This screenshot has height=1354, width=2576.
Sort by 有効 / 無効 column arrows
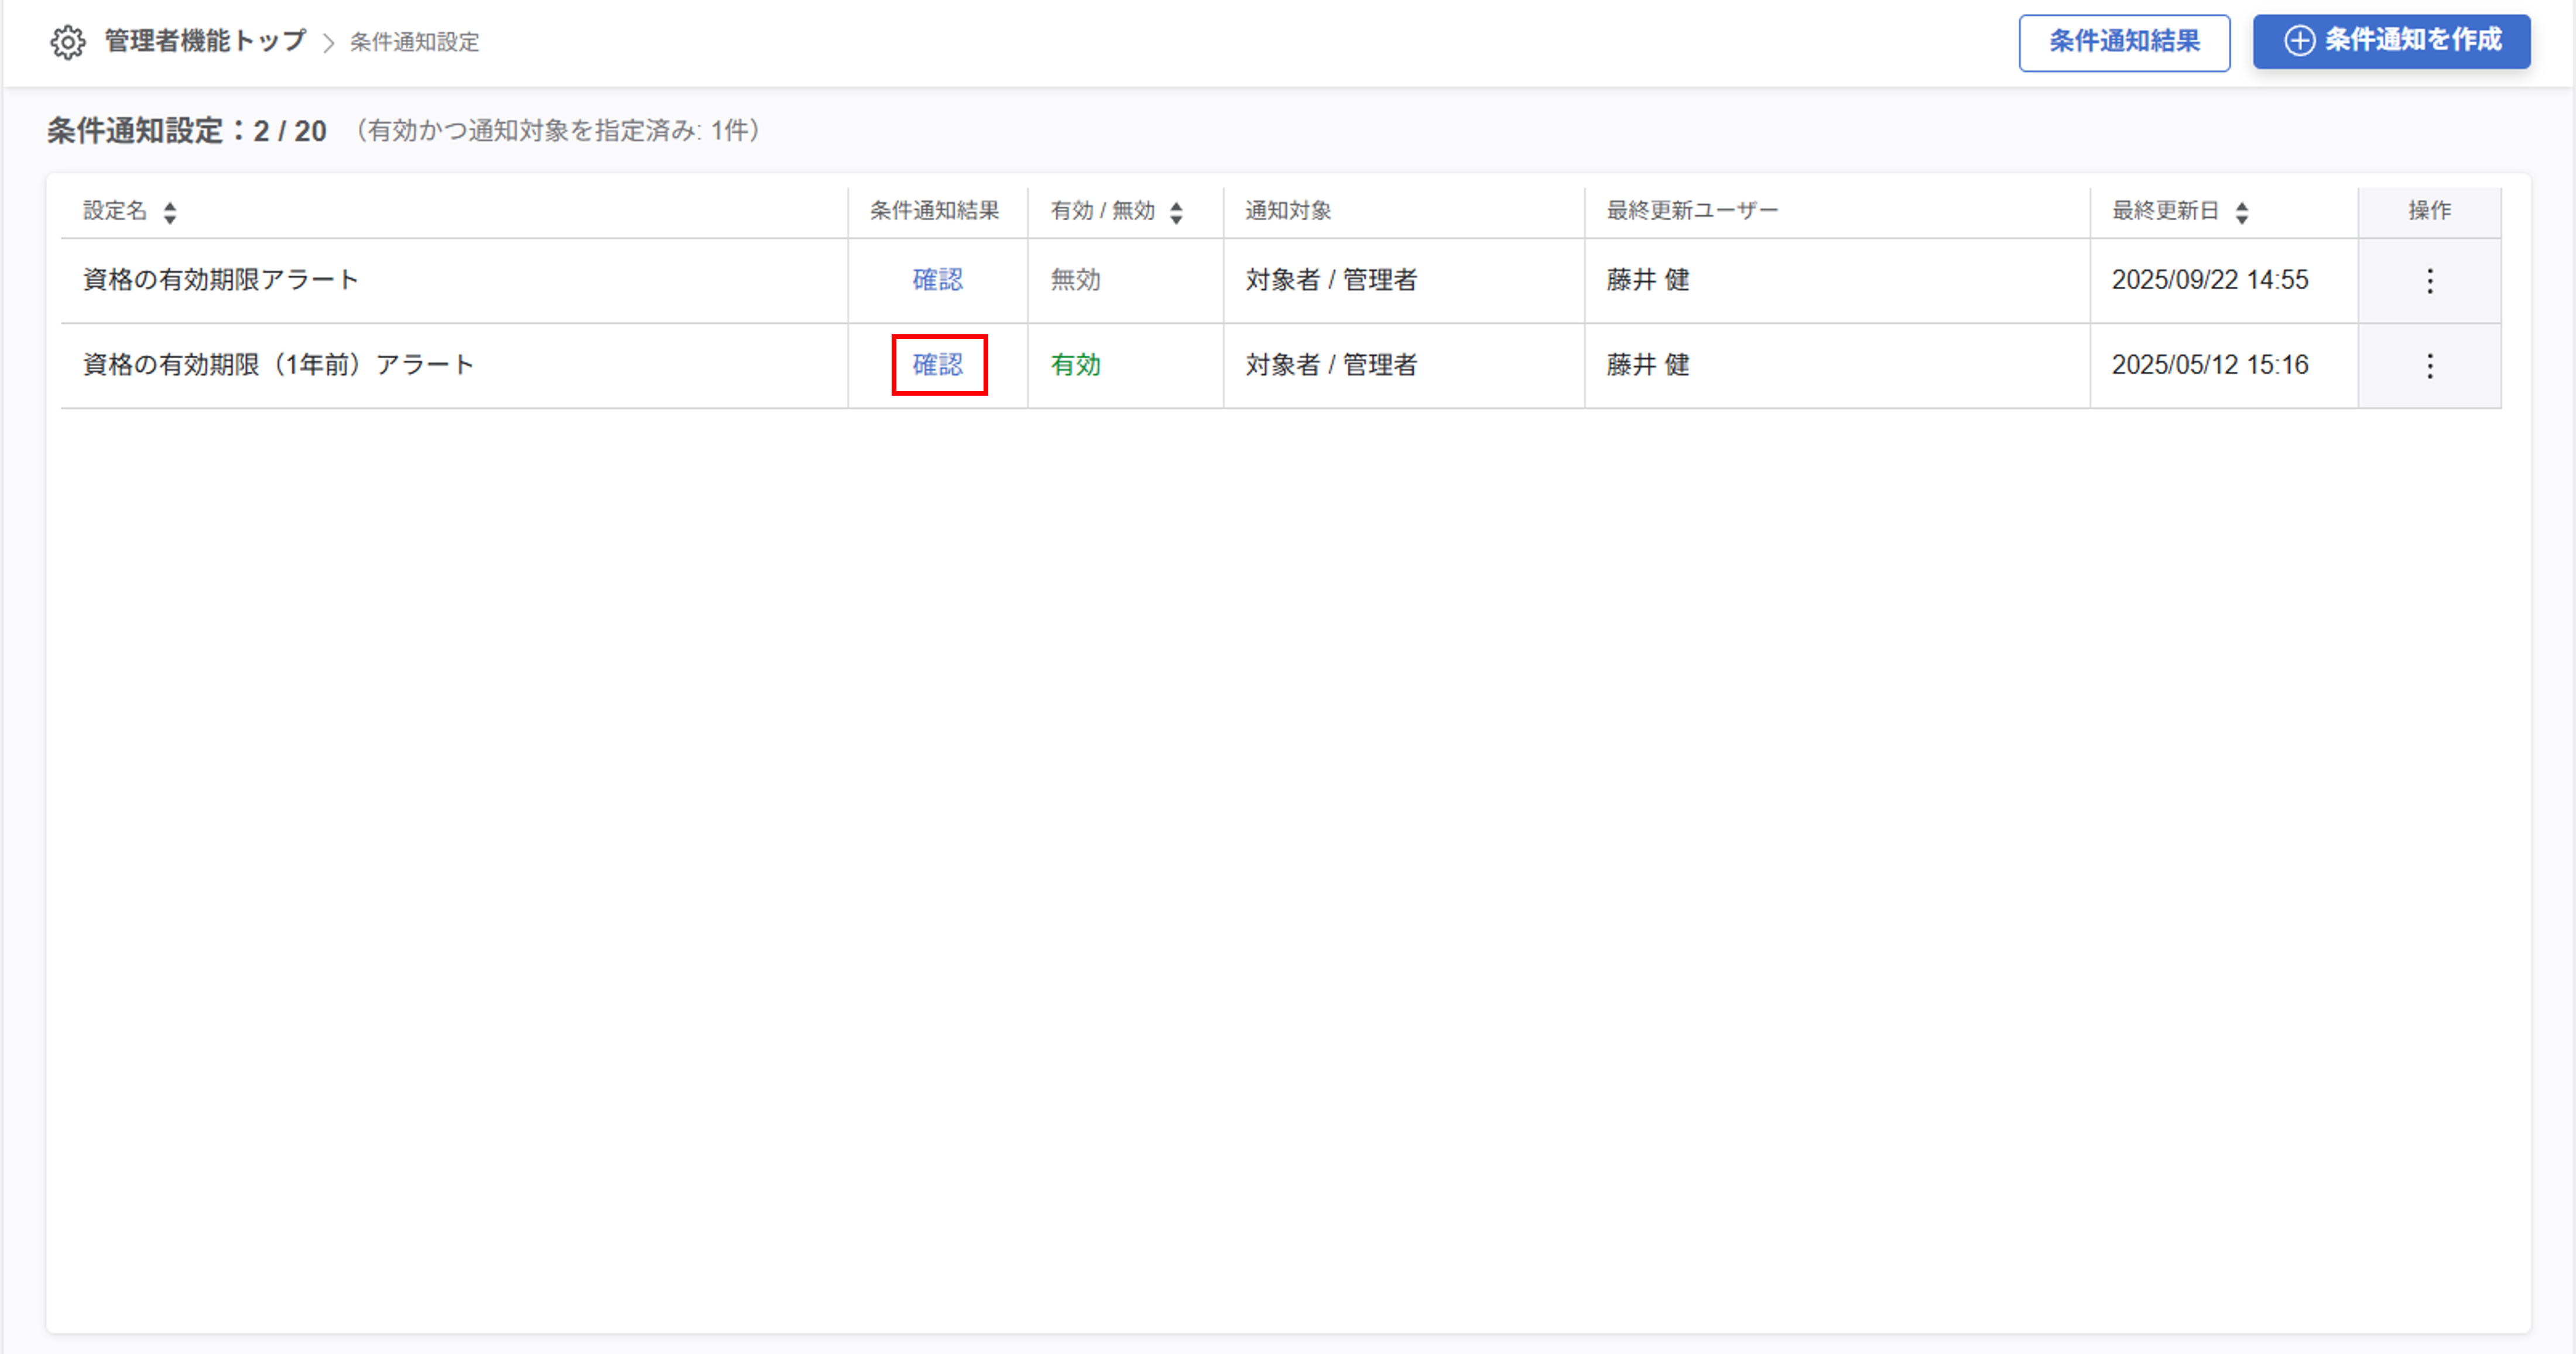pyautogui.click(x=1176, y=212)
